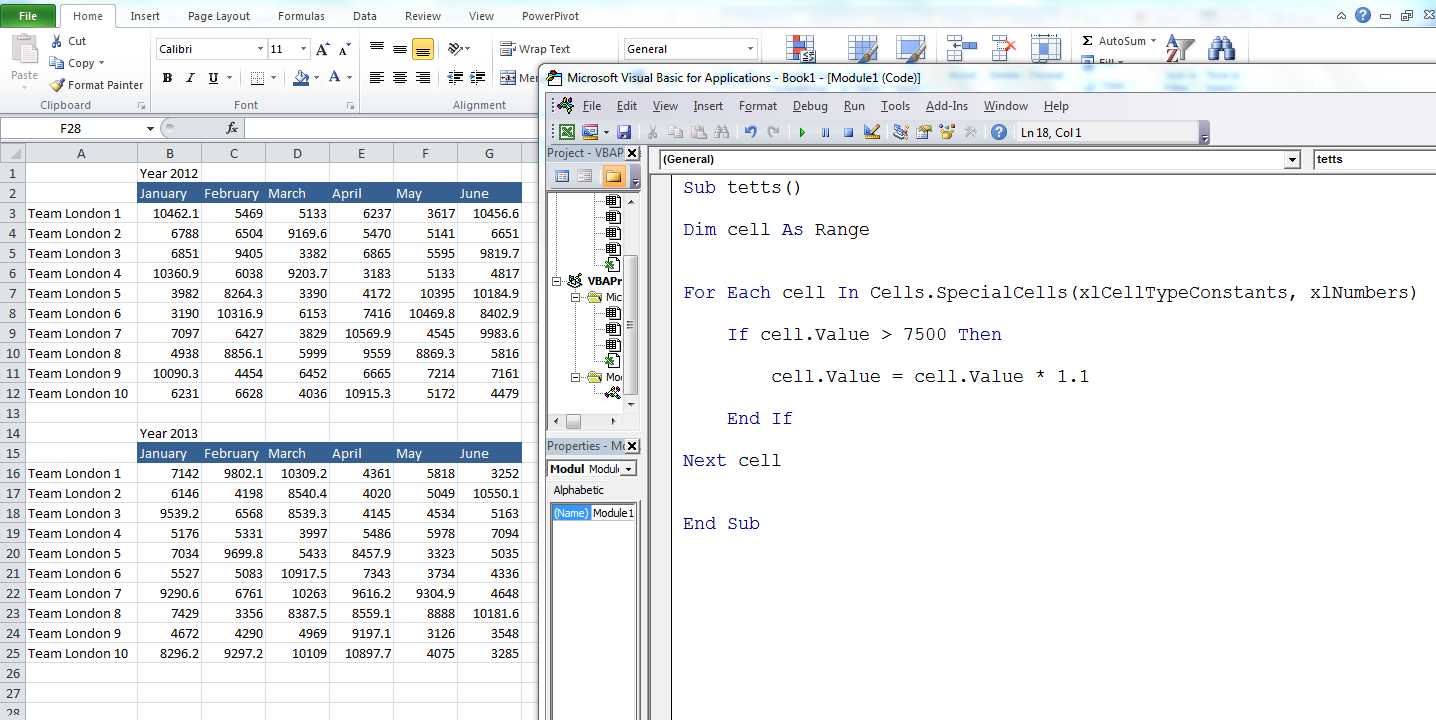Open Tools menu in VBA editor
The image size is (1436, 720).
click(x=895, y=106)
